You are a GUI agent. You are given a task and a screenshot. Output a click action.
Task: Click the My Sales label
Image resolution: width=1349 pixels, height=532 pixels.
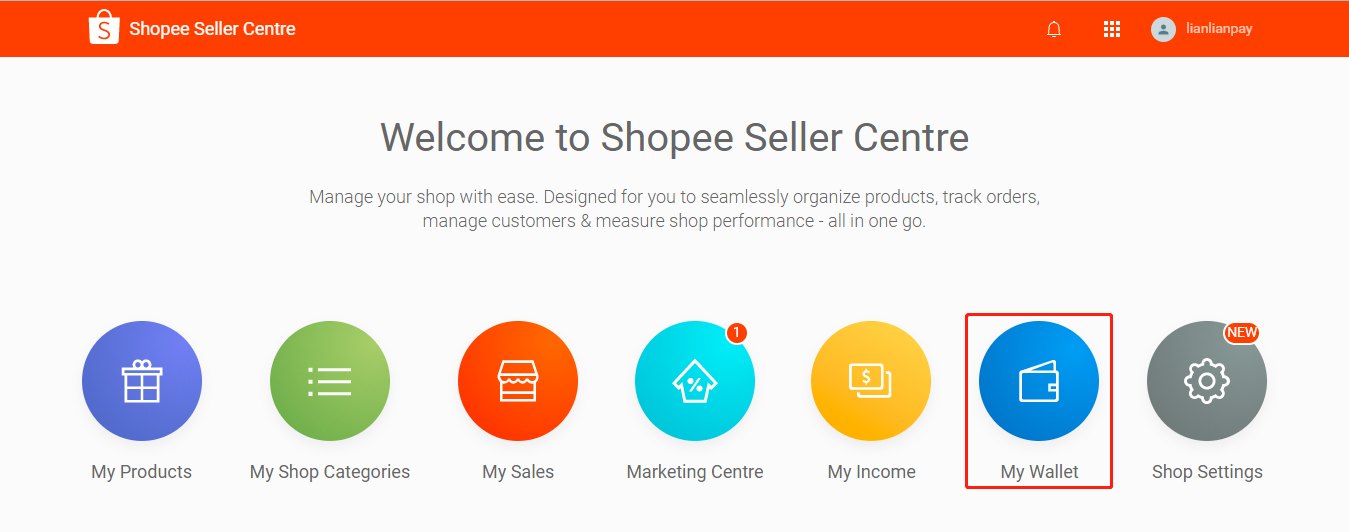click(x=518, y=472)
